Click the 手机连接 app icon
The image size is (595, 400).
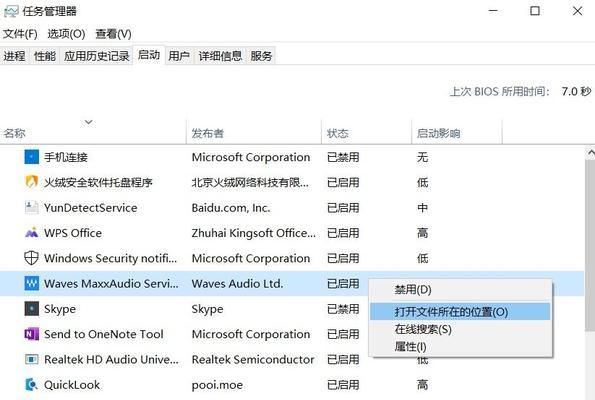(x=31, y=157)
